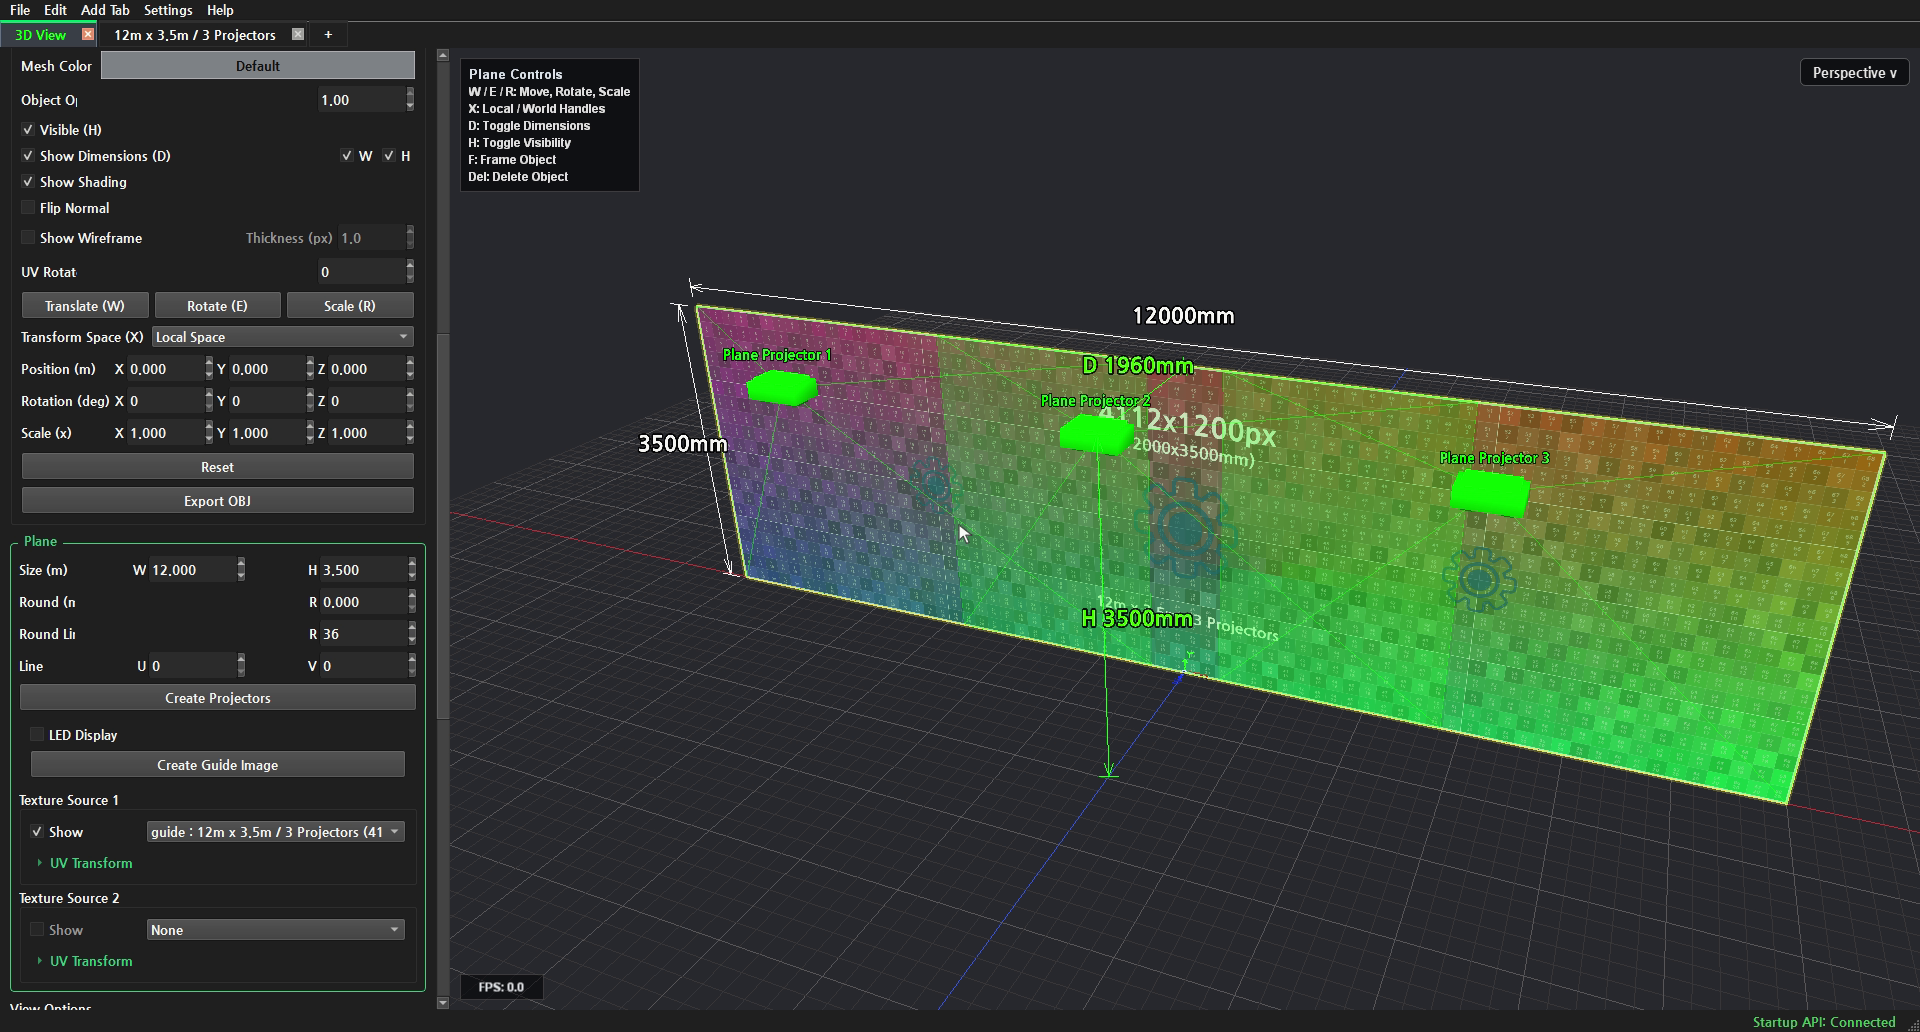The image size is (1920, 1032).
Task: Click the left panel scroll-up arrow
Action: click(443, 56)
